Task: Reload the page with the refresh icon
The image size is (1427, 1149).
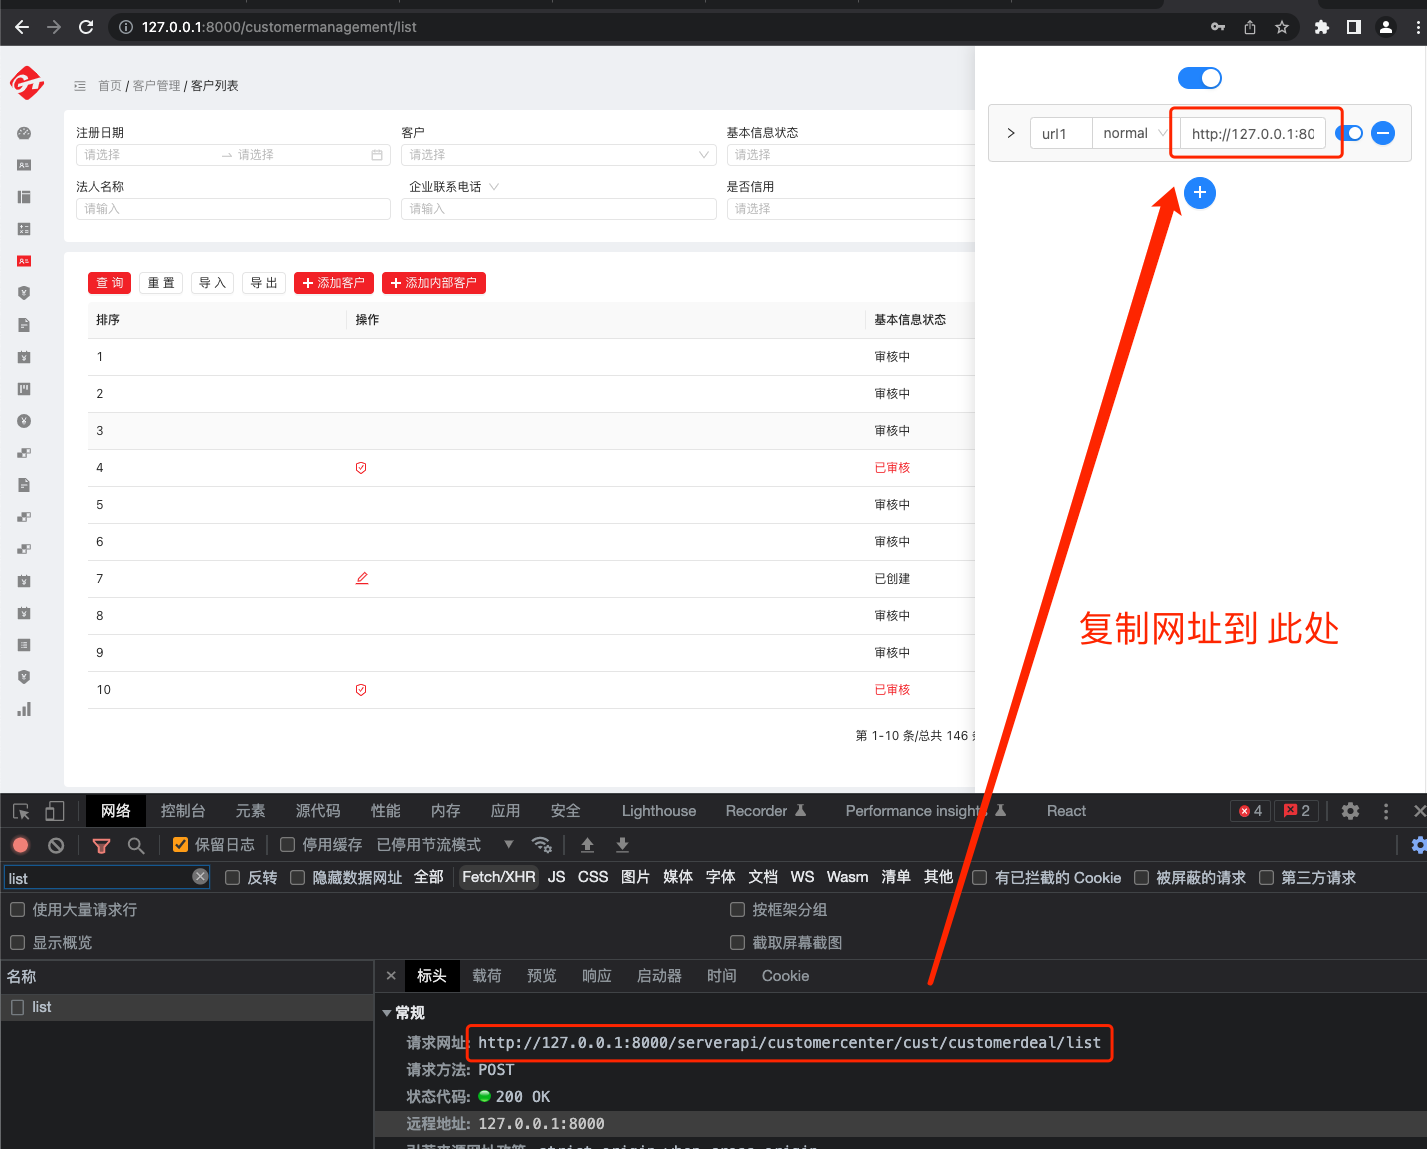Action: (86, 27)
